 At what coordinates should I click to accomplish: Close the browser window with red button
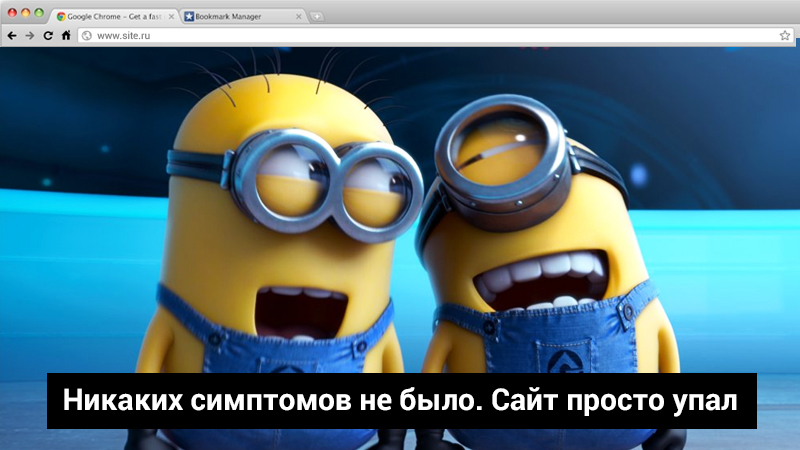12,13
